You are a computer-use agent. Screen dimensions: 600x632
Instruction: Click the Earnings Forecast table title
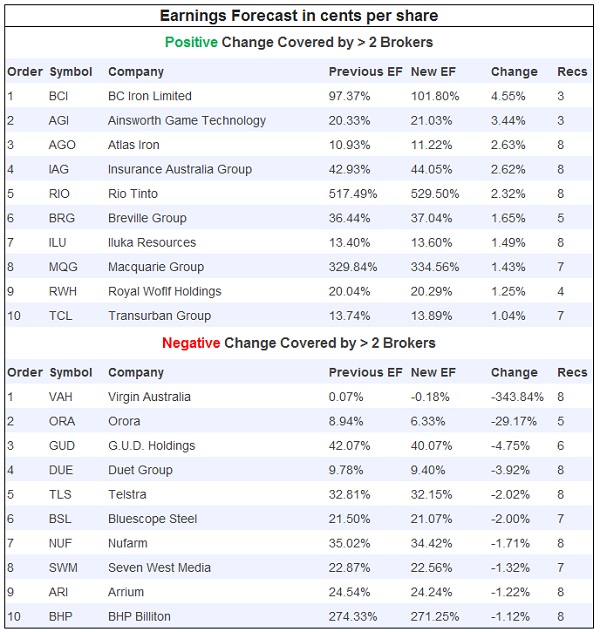click(299, 16)
